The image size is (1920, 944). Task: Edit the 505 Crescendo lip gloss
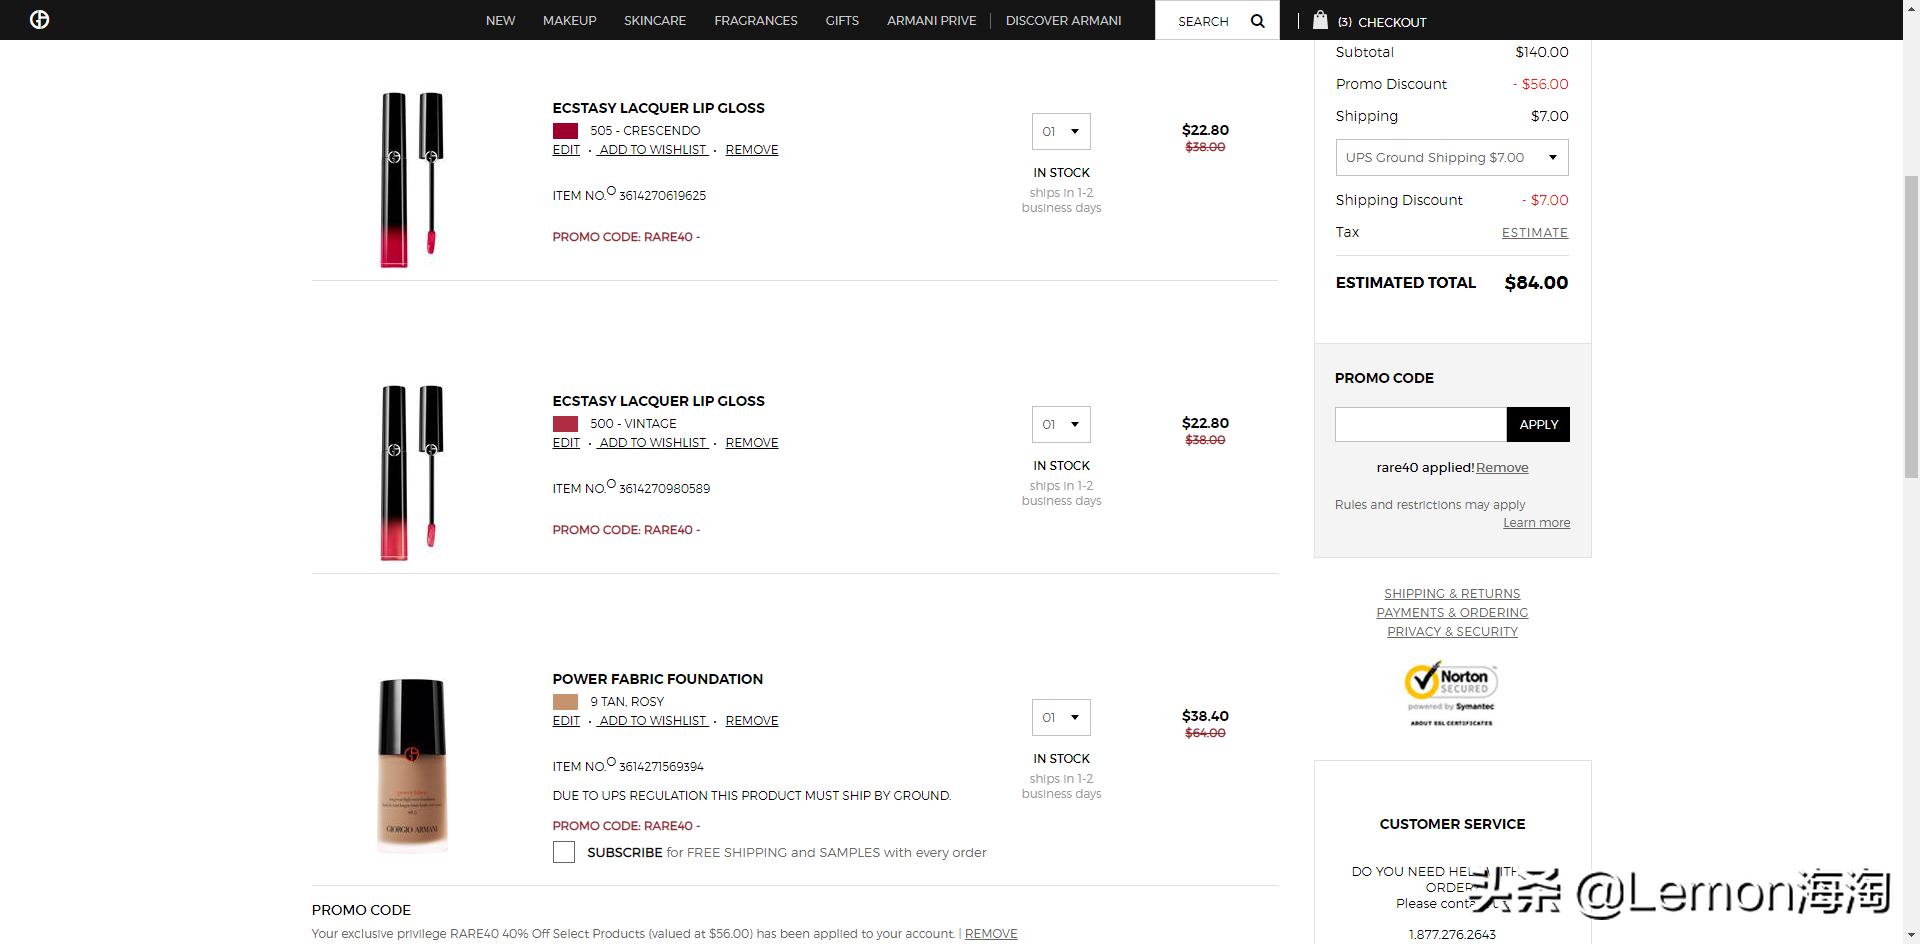tap(566, 150)
